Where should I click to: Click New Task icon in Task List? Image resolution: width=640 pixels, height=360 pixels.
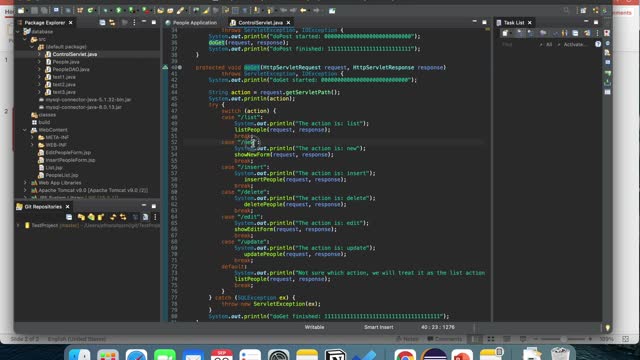point(505,33)
